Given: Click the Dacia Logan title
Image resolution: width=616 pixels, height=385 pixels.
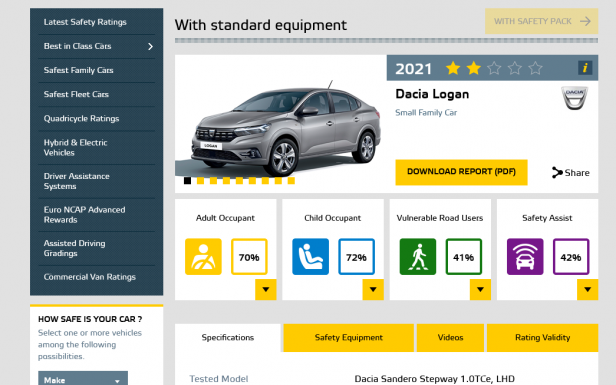Looking at the screenshot, I should click(432, 94).
